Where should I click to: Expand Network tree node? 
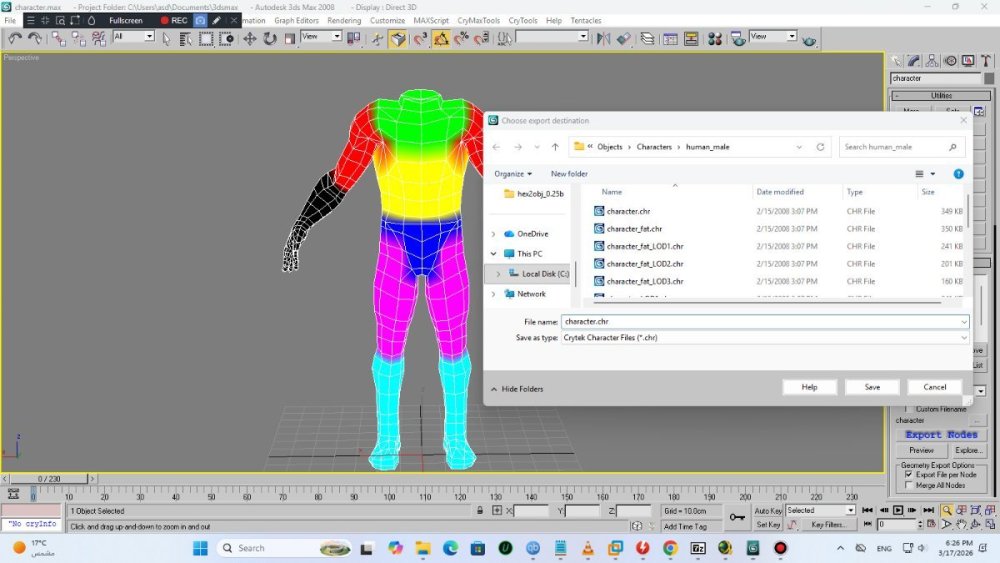pyautogui.click(x=493, y=295)
